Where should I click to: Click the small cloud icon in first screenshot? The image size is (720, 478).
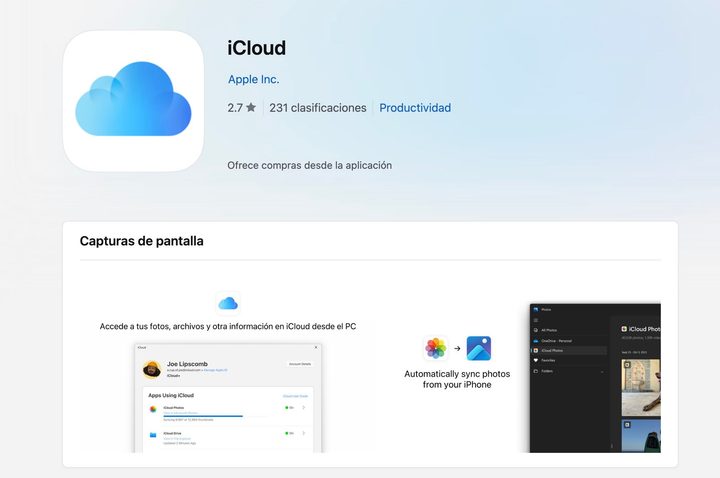tap(228, 303)
